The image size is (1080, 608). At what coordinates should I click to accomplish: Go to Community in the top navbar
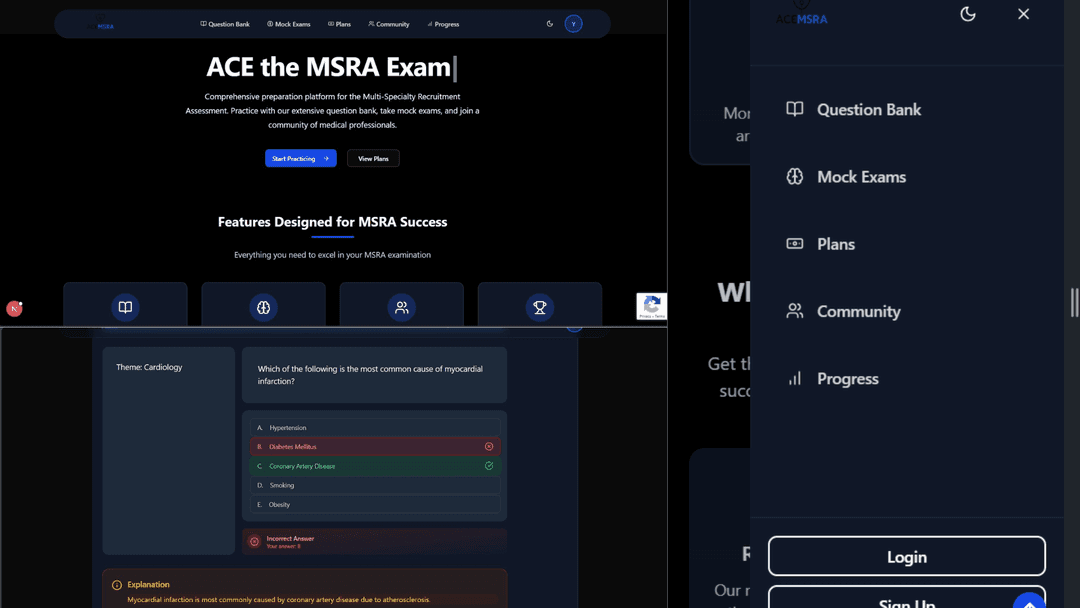pyautogui.click(x=389, y=24)
